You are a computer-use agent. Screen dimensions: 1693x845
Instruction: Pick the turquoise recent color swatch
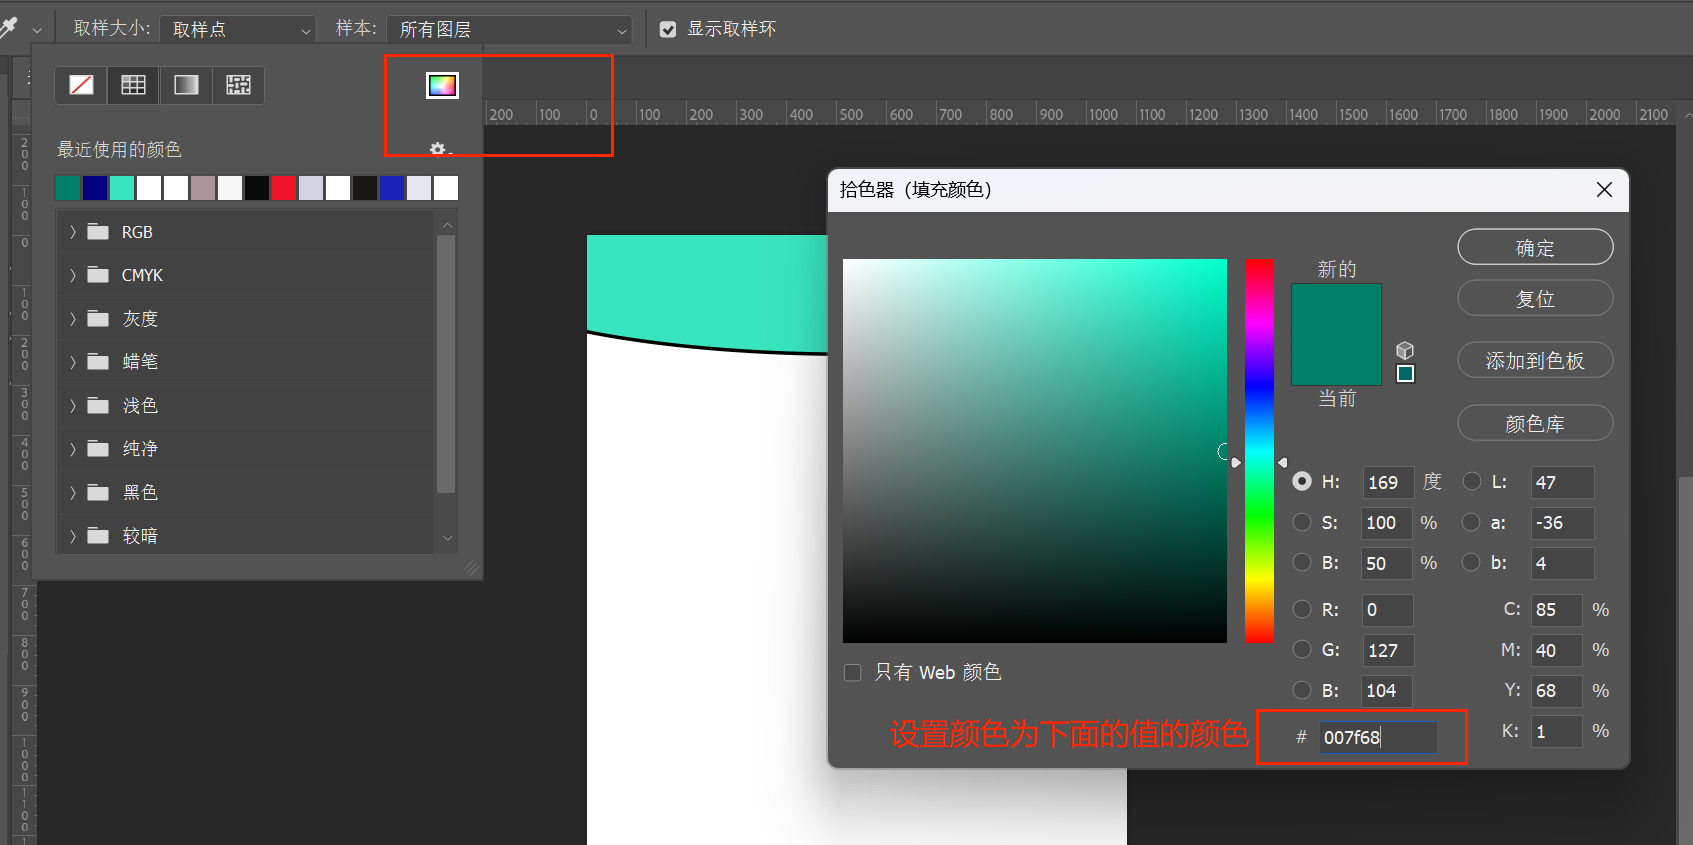coord(122,188)
